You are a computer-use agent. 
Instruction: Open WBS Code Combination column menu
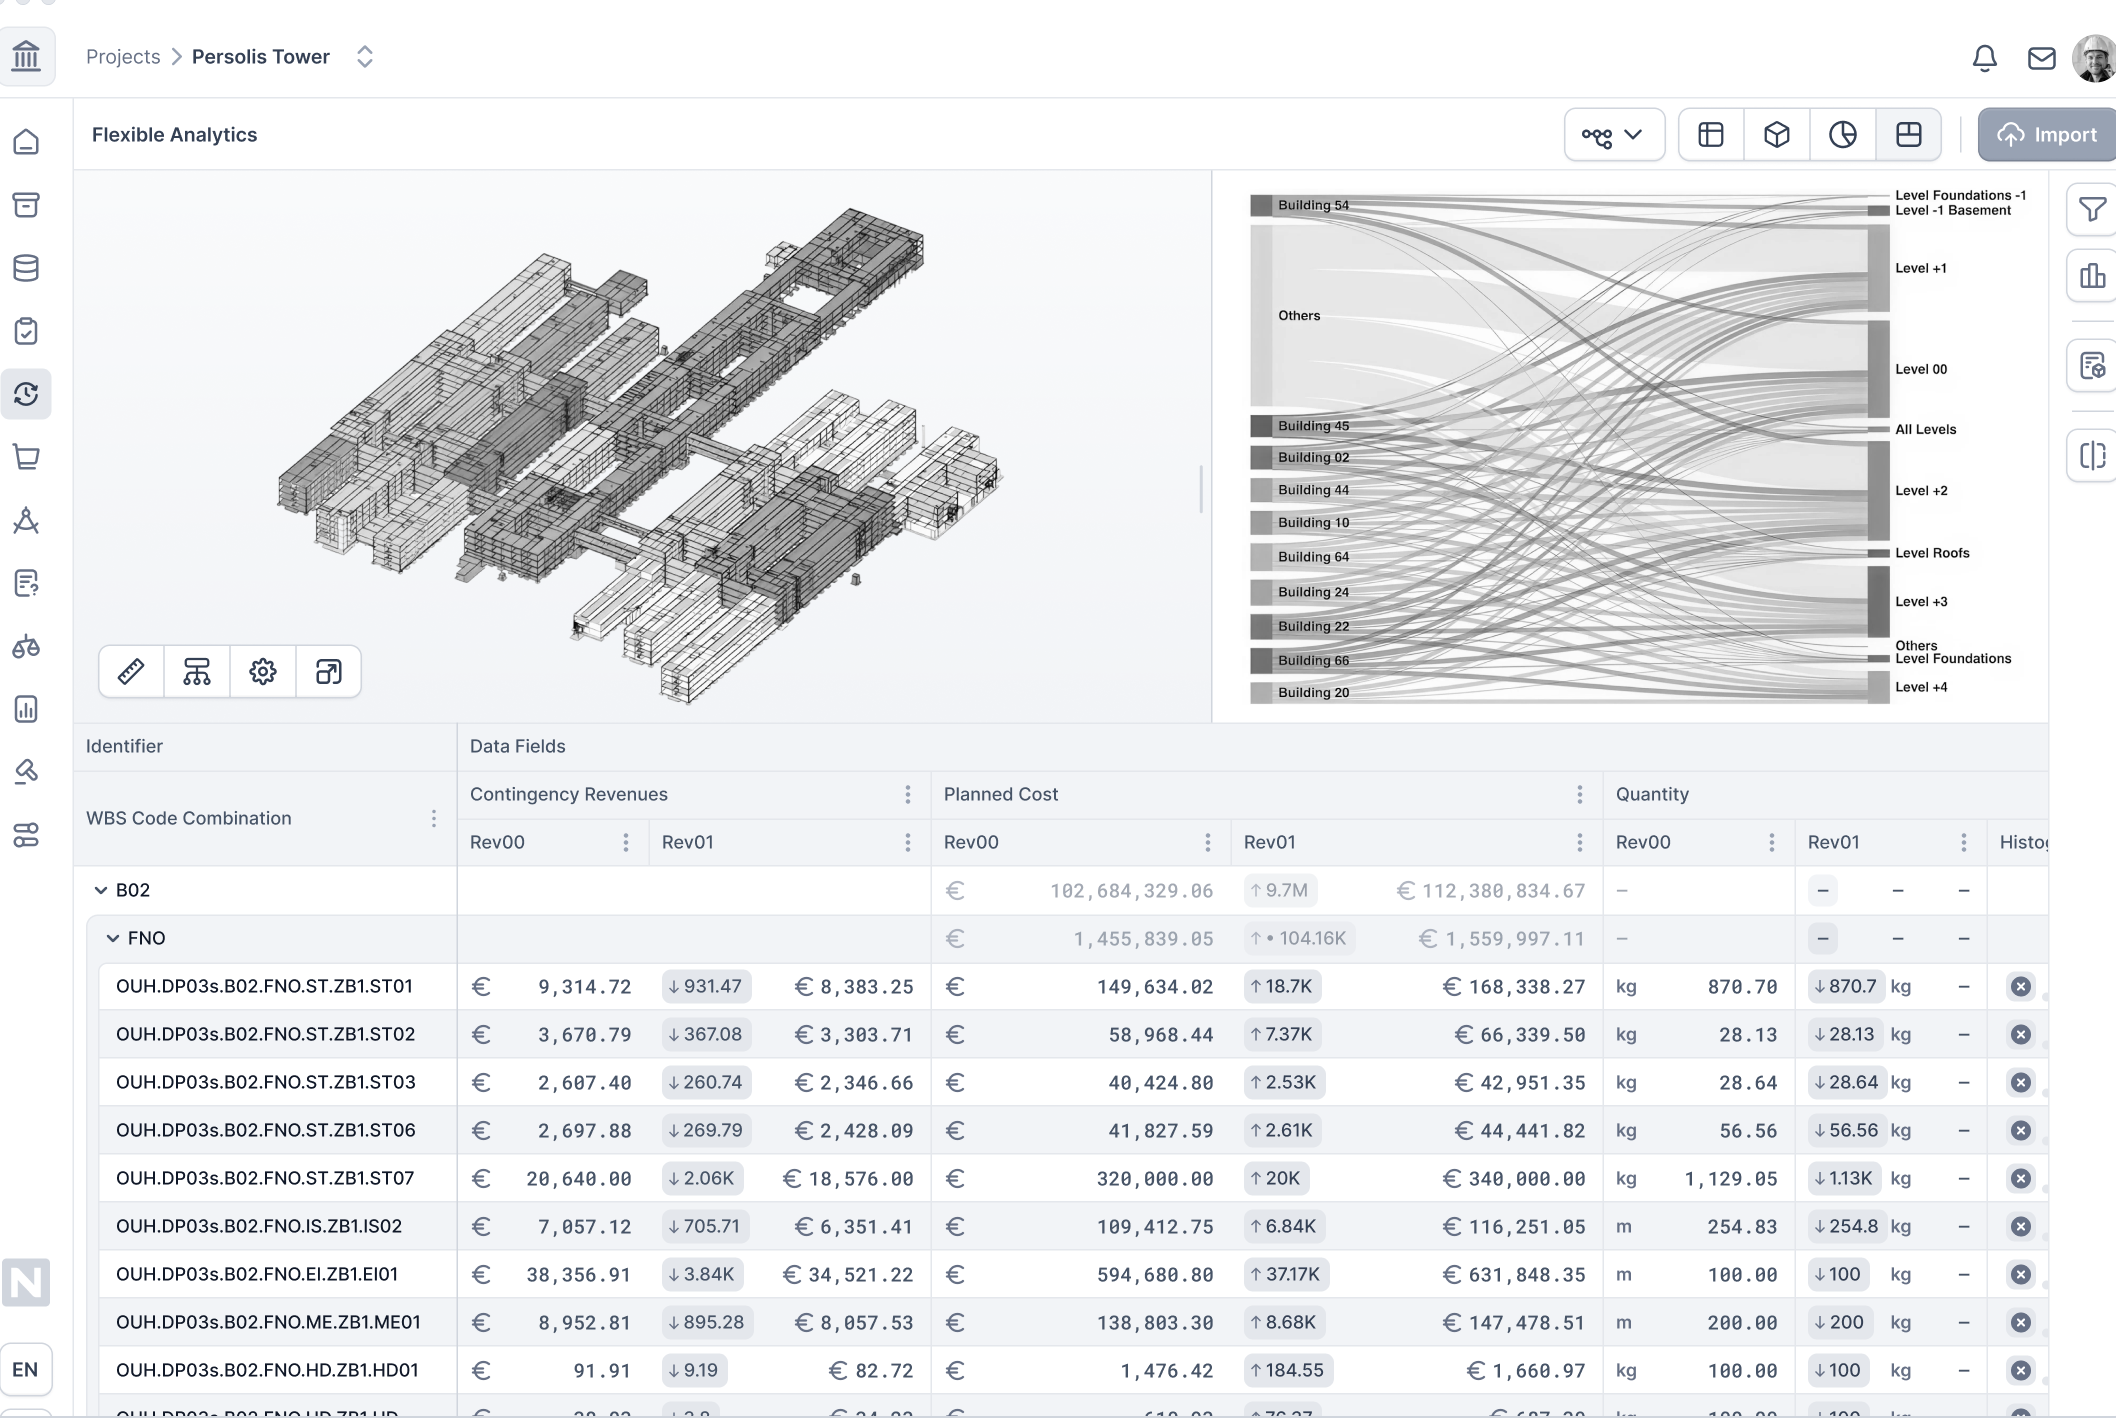pyautogui.click(x=434, y=818)
